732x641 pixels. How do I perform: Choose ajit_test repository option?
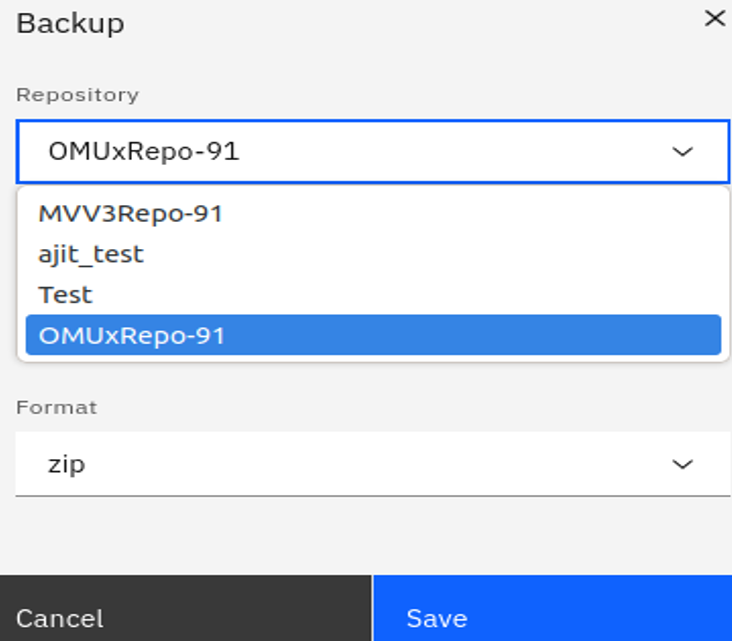point(91,254)
